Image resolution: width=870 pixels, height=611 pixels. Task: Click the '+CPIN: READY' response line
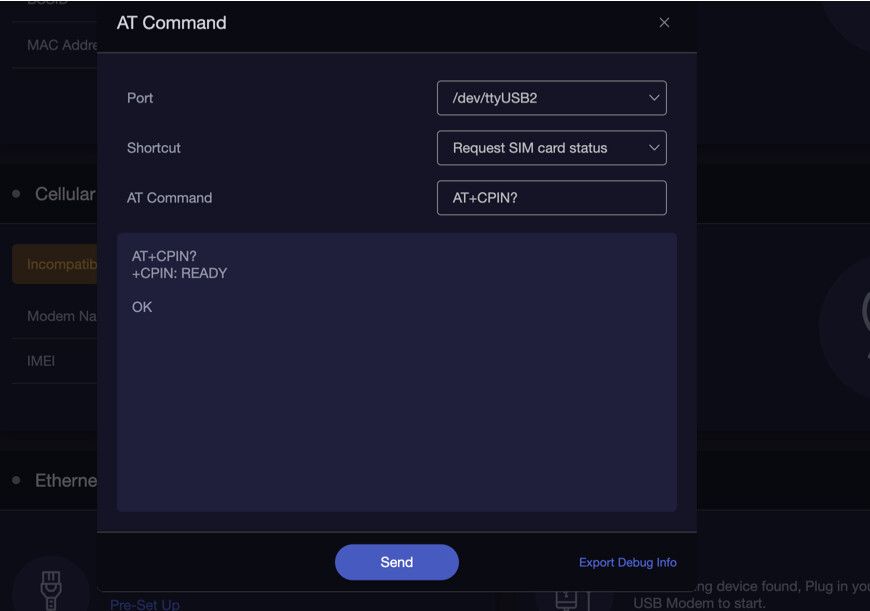pyautogui.click(x=179, y=274)
